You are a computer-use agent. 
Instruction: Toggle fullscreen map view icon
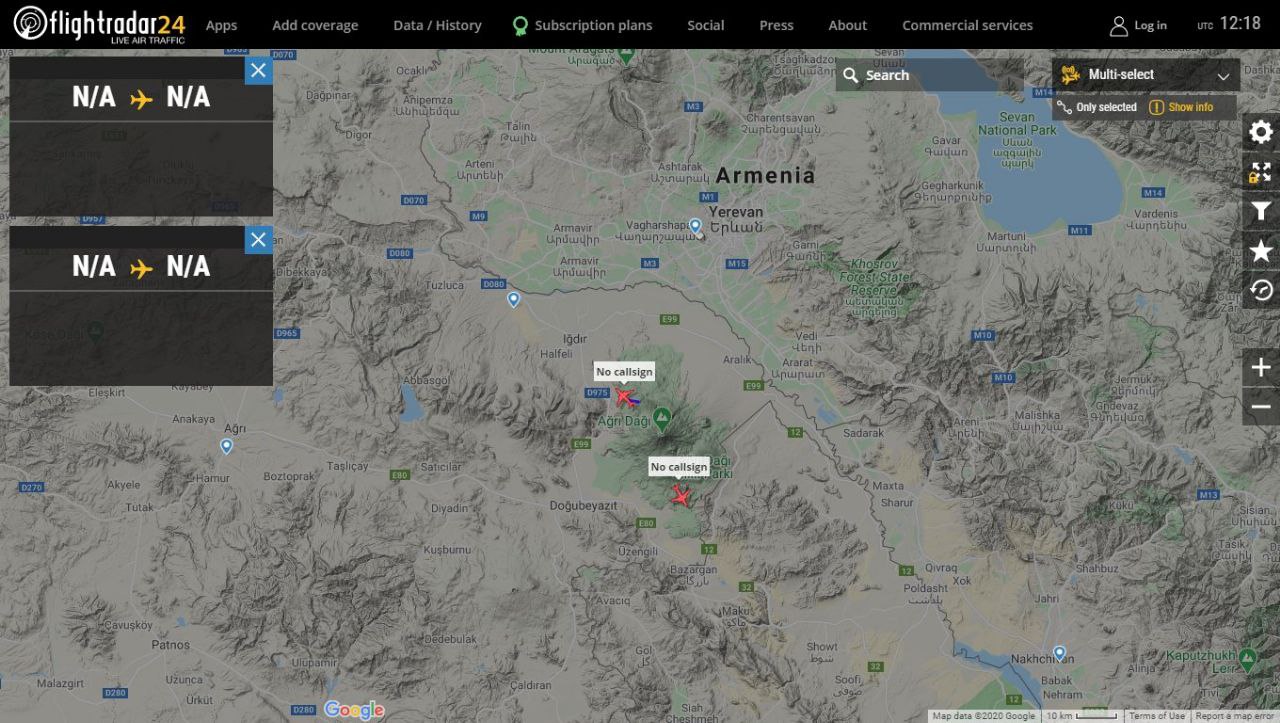1261,172
